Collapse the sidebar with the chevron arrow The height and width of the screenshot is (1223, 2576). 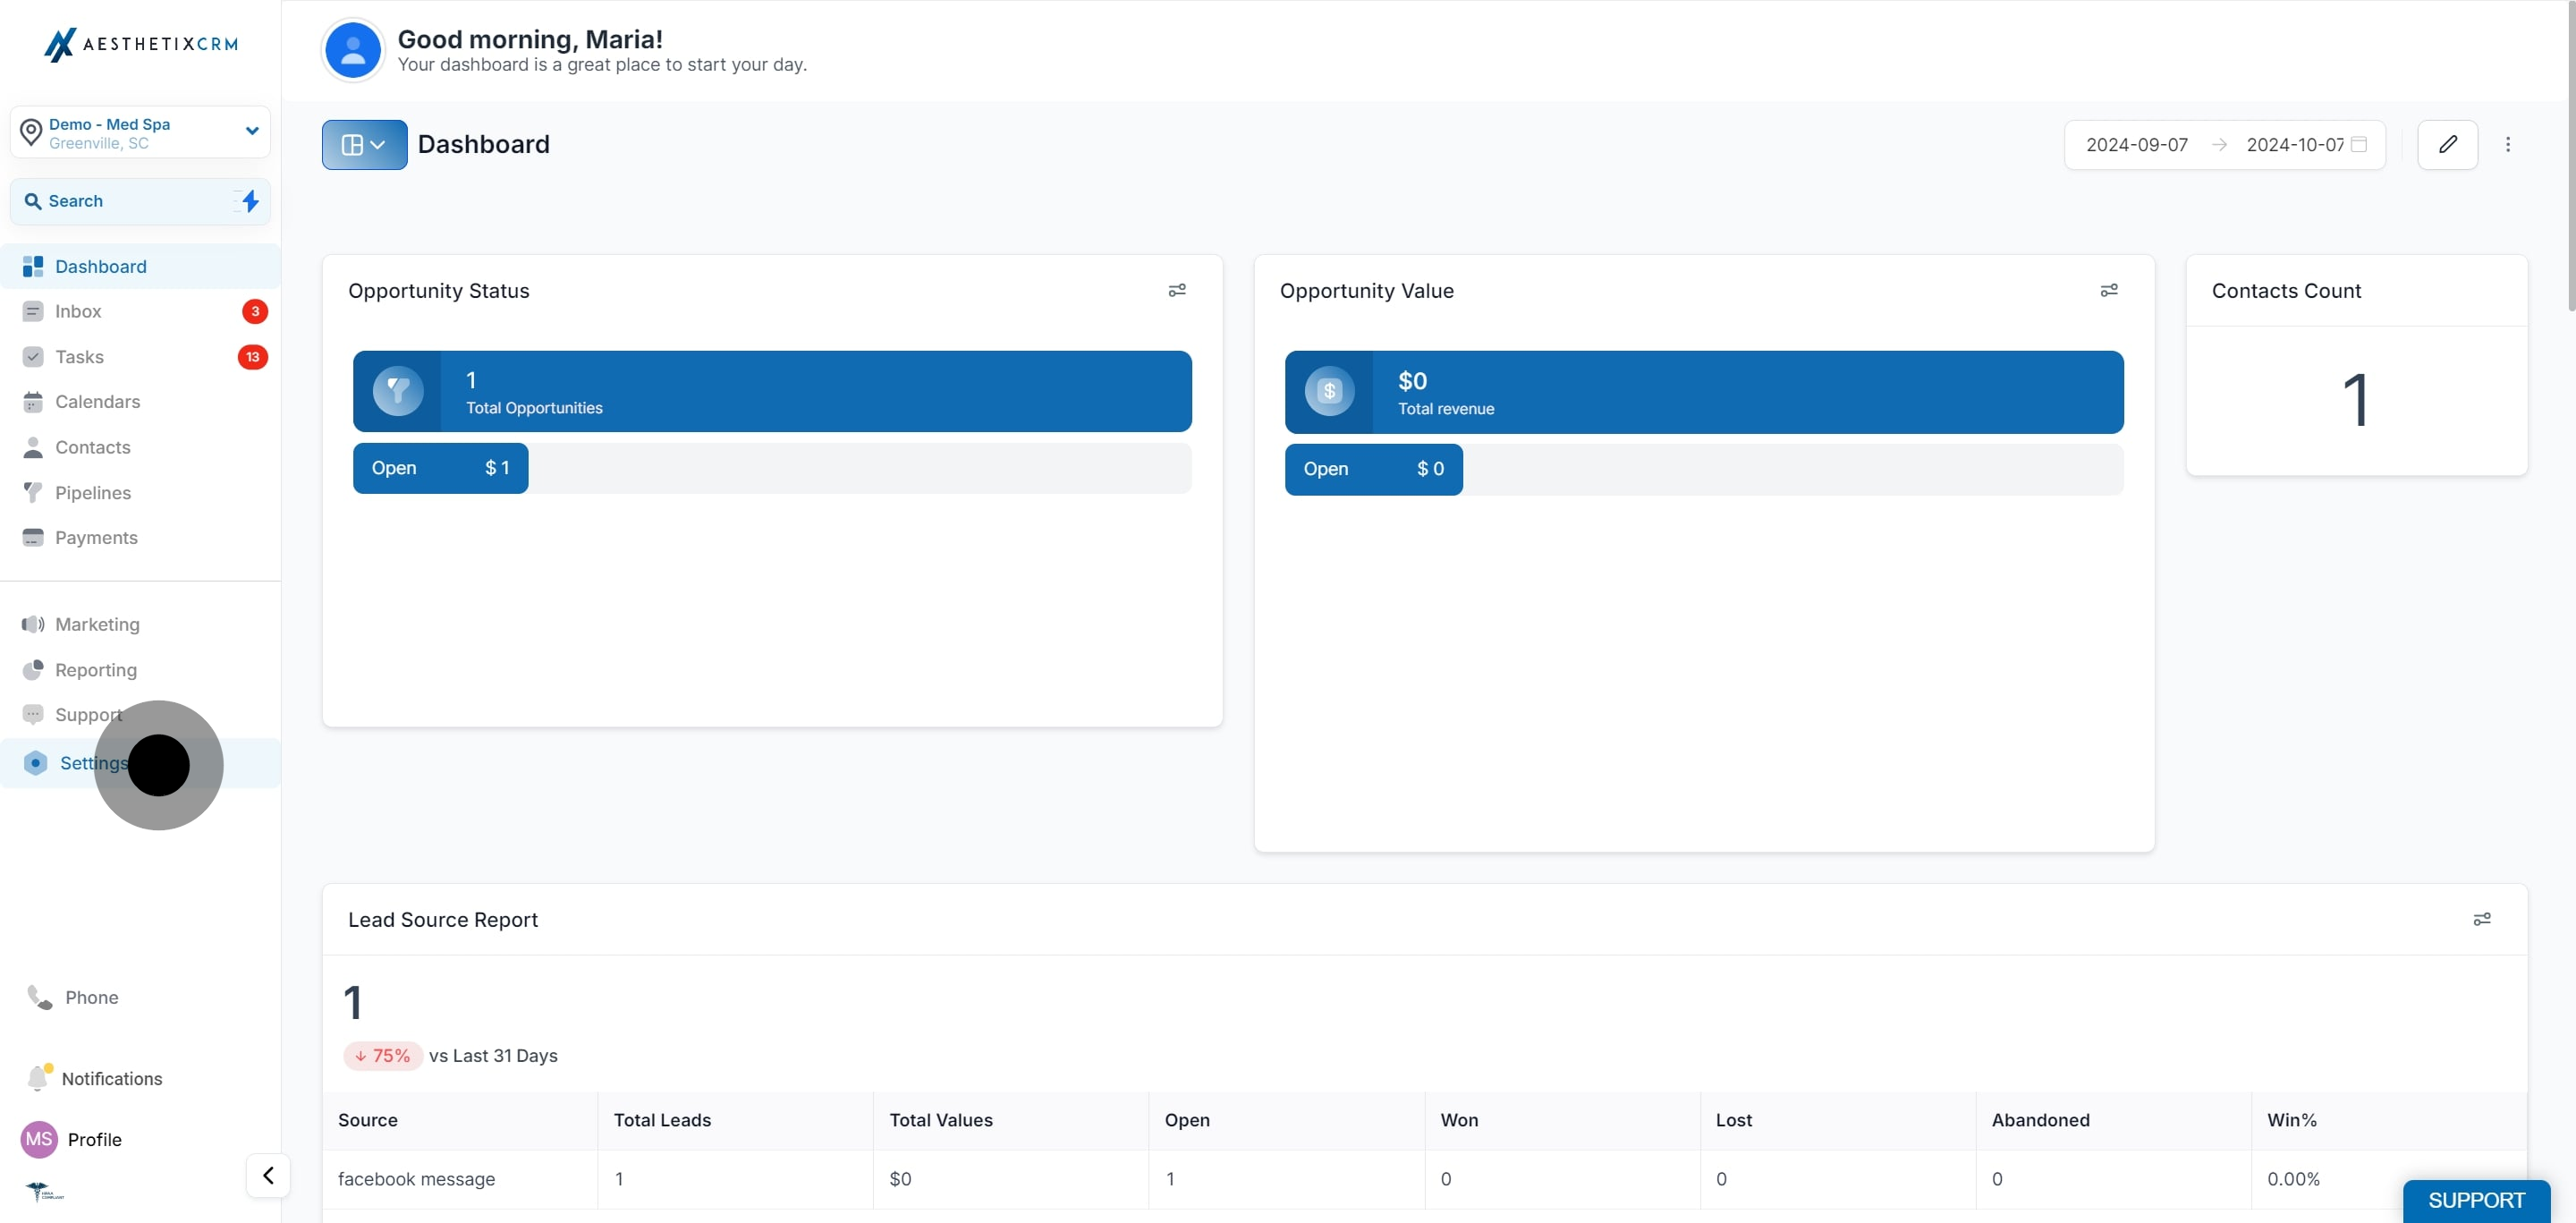tap(268, 1175)
